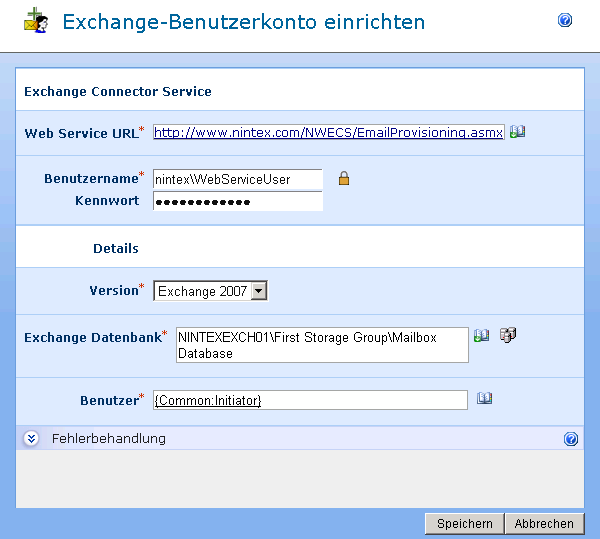Click the Exchange user account header icon

(x=36, y=21)
